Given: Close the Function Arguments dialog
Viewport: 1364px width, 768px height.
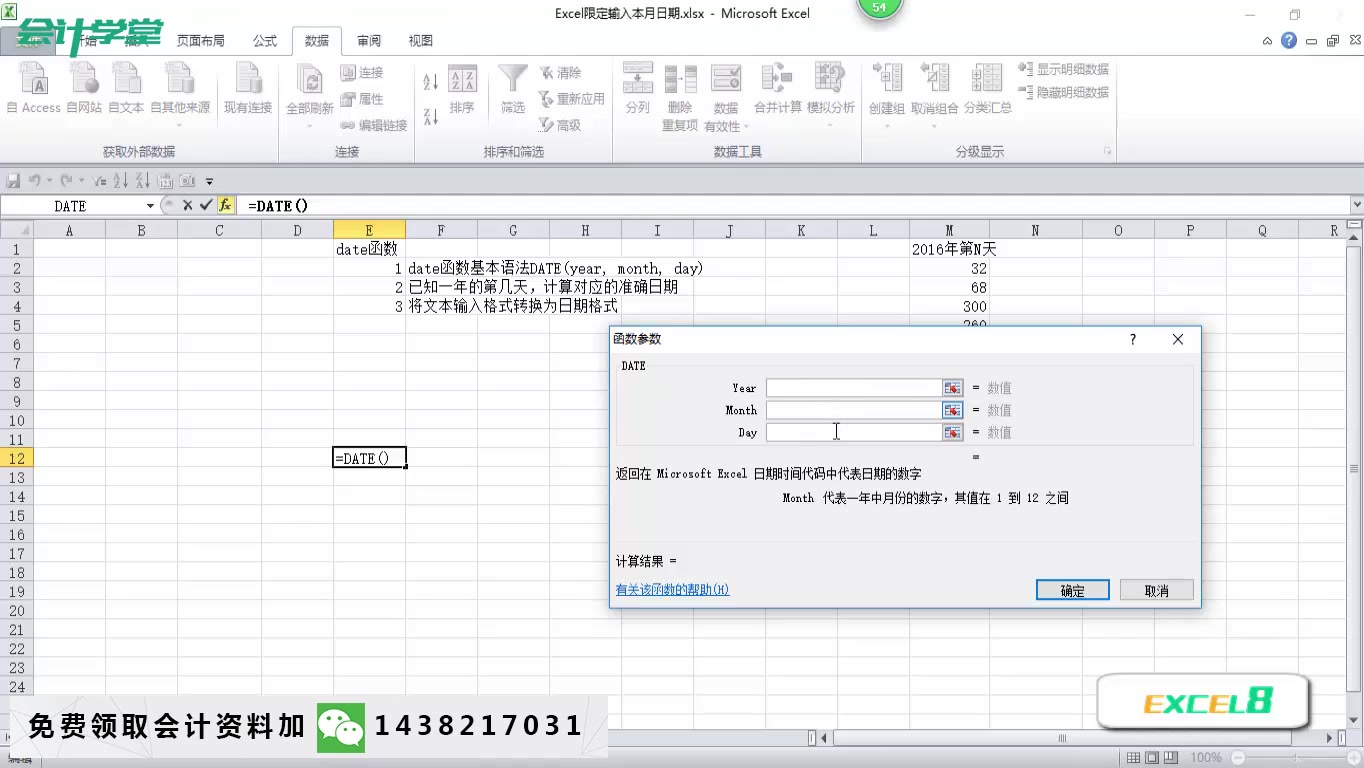Looking at the screenshot, I should click(1178, 339).
